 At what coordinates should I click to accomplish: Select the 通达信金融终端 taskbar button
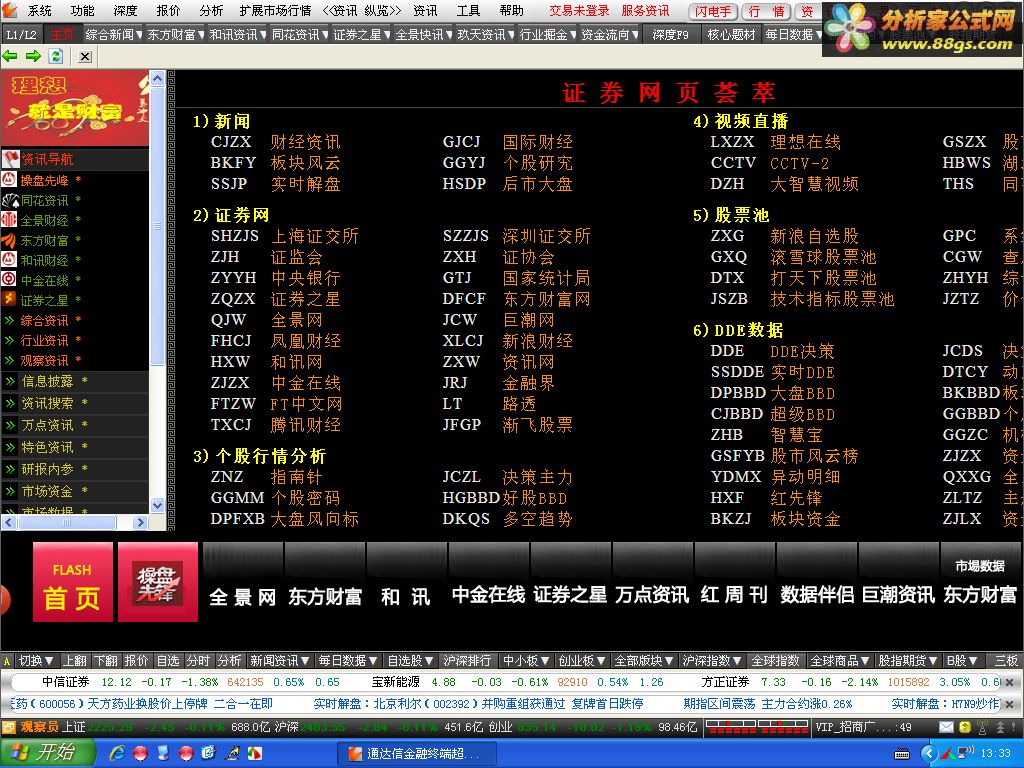coord(415,754)
